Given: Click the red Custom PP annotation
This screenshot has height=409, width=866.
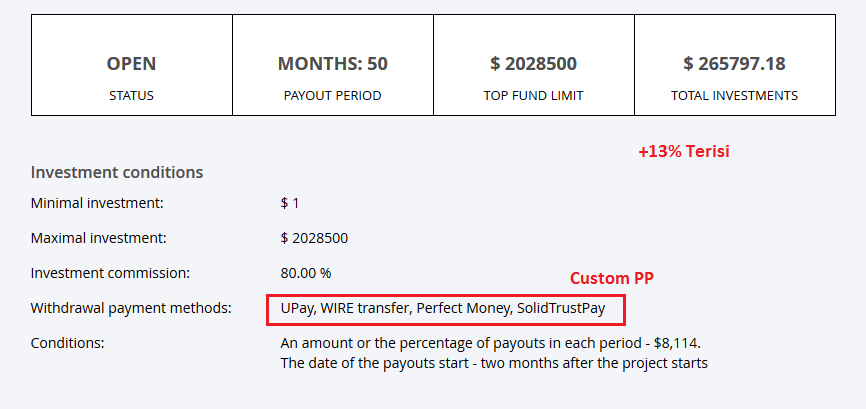Looking at the screenshot, I should tap(611, 278).
